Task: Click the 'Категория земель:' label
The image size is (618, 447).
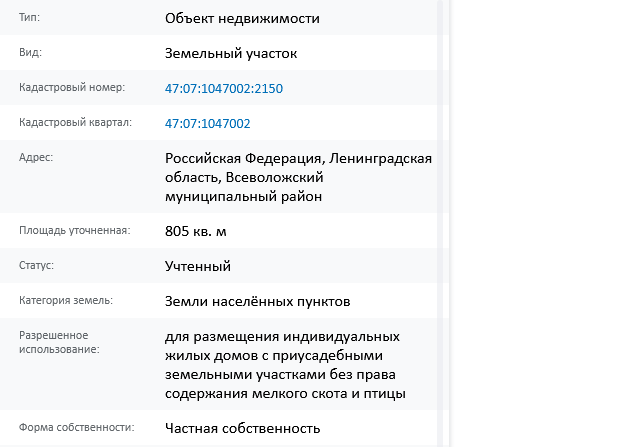Action: point(66,300)
